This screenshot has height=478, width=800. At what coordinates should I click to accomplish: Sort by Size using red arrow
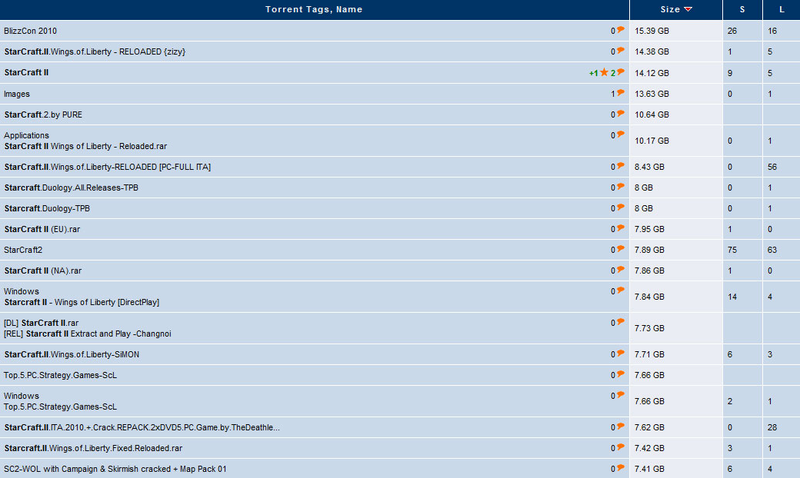coord(688,10)
